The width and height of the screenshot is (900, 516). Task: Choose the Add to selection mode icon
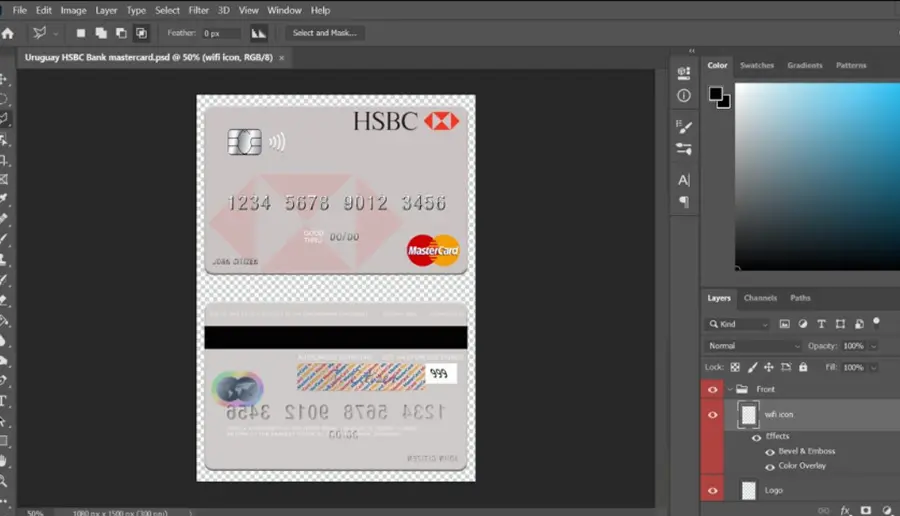click(x=101, y=33)
